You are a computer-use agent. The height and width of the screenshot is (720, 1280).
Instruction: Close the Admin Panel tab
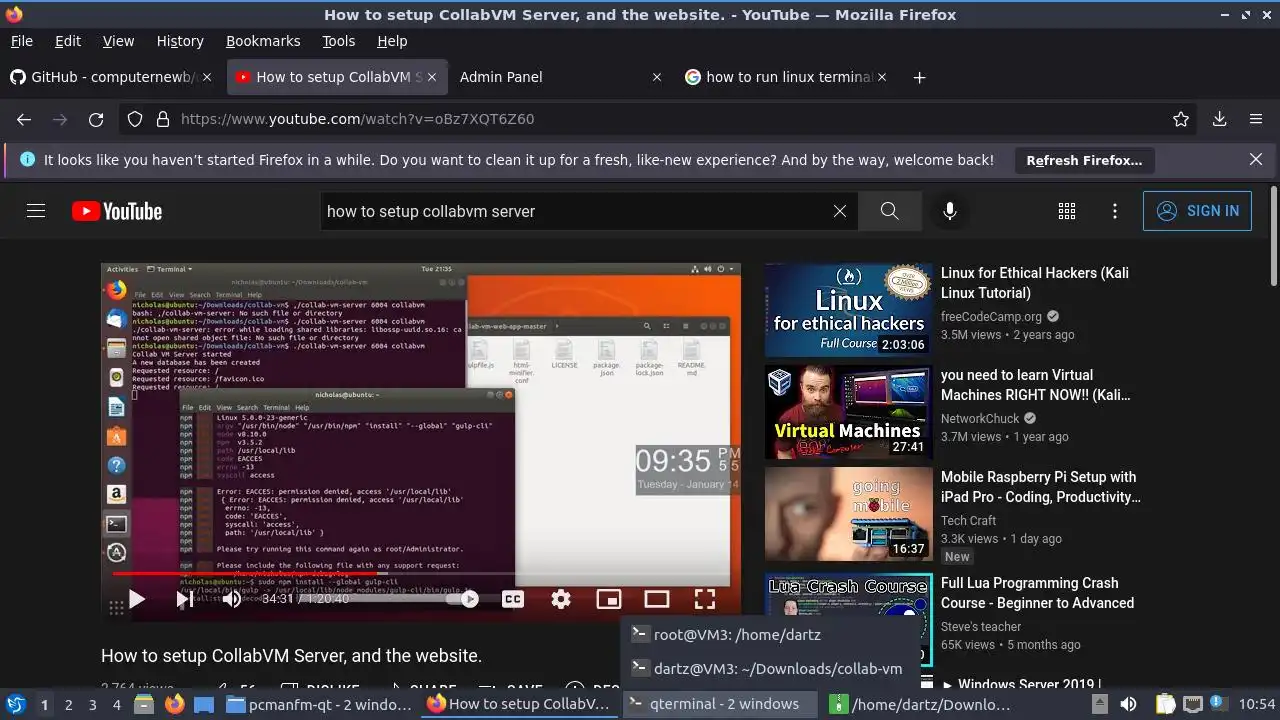657,77
